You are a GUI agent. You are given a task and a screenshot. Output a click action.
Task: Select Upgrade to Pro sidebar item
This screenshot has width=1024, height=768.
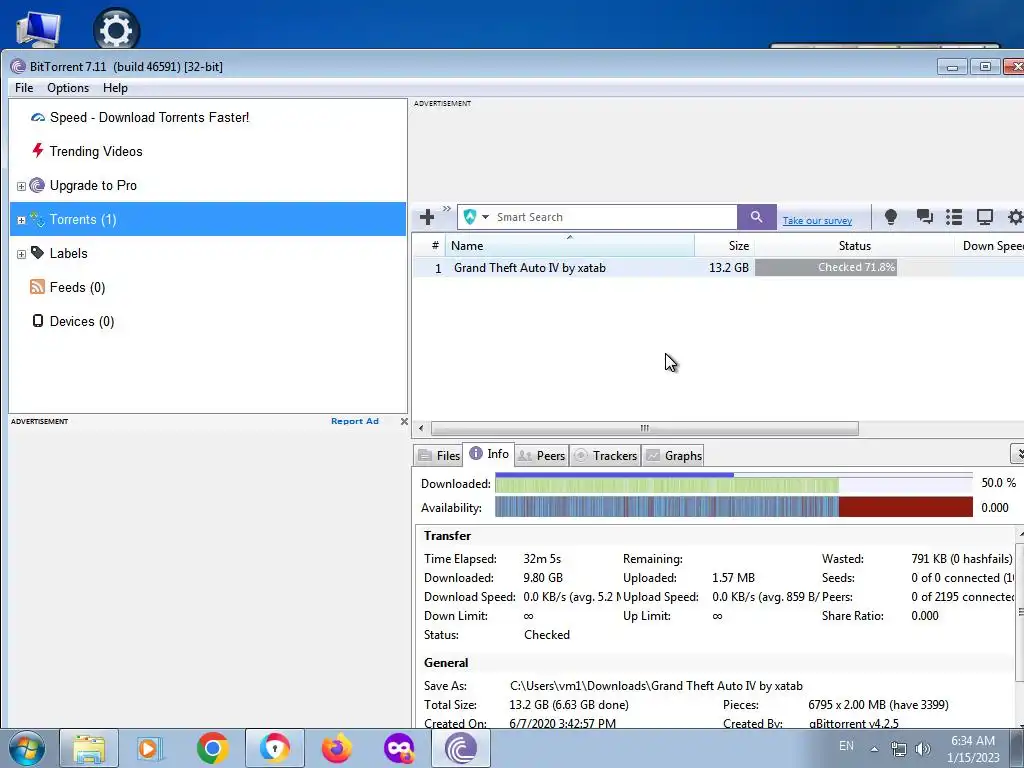pyautogui.click(x=93, y=185)
